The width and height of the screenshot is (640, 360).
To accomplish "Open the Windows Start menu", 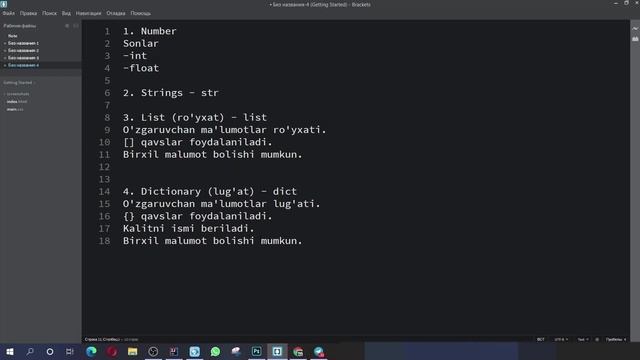I will pos(10,351).
